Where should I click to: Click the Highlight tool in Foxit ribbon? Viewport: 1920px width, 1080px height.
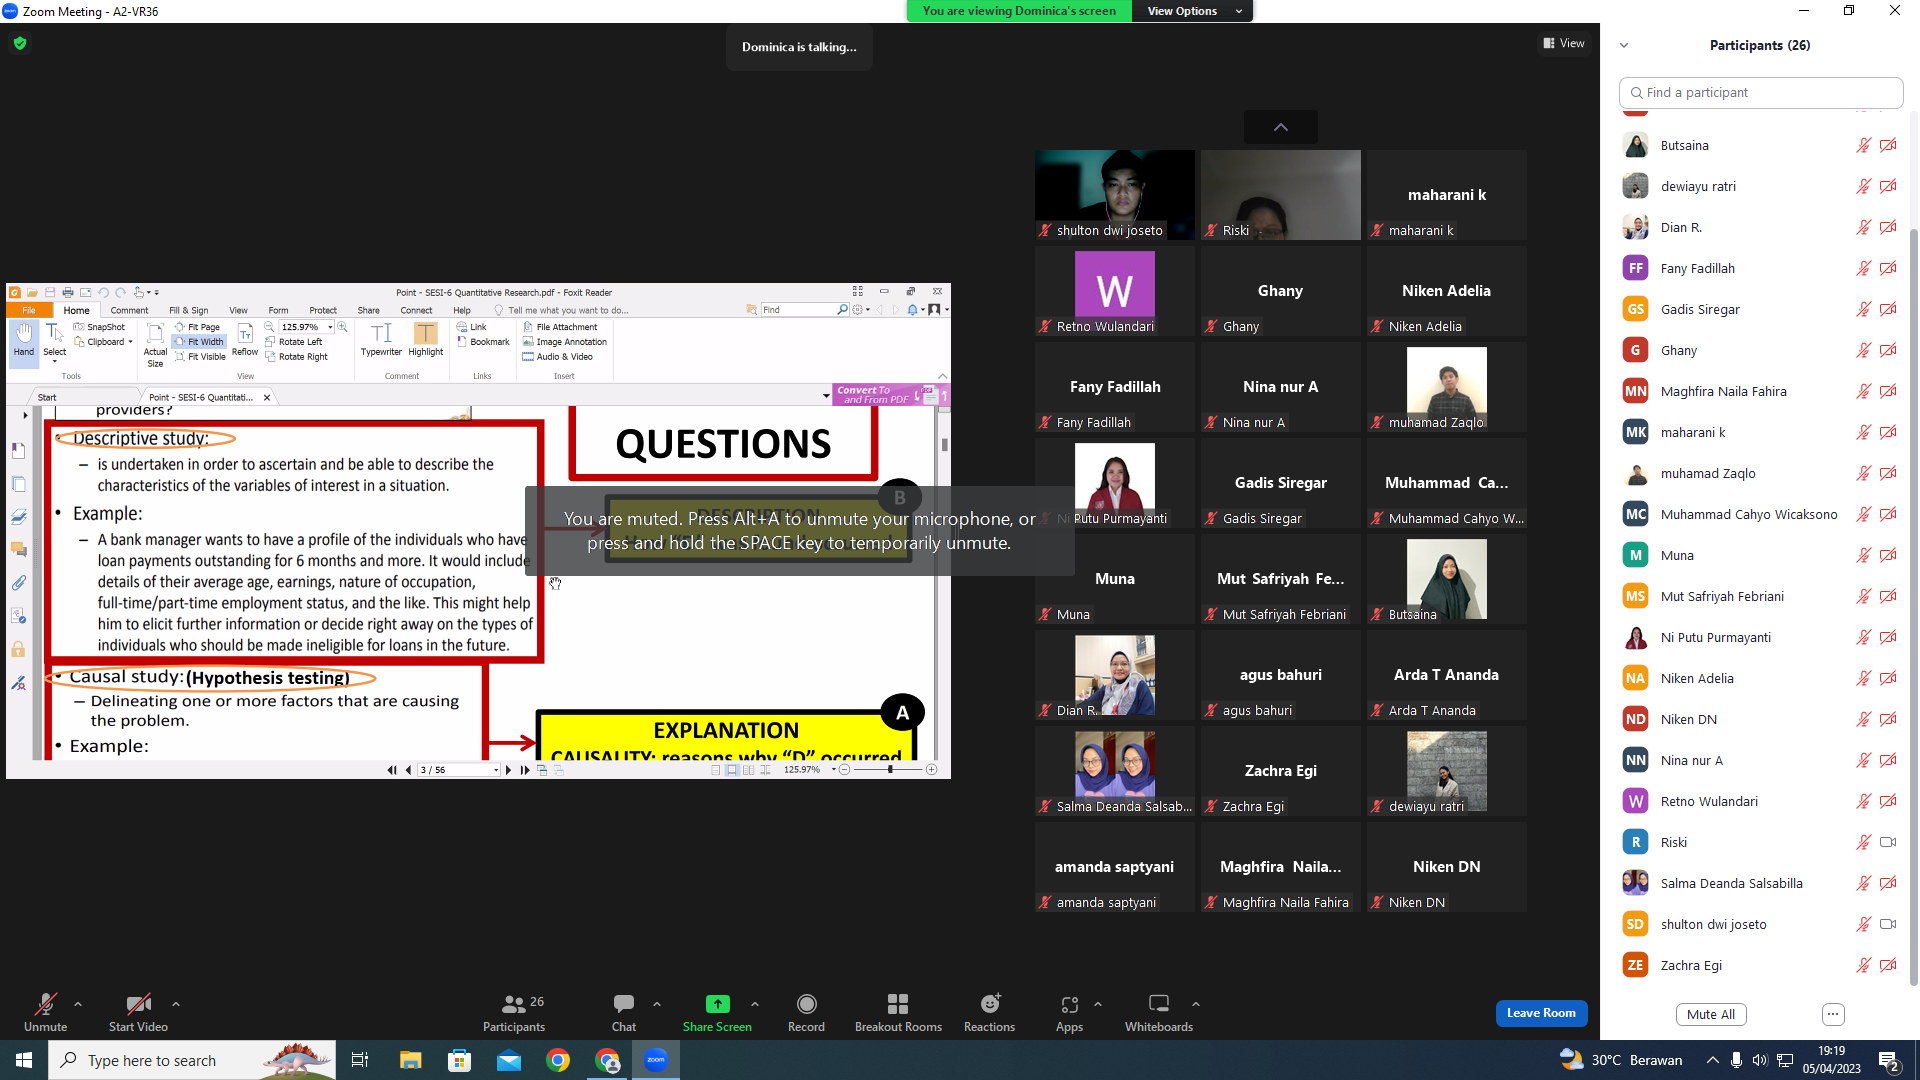point(425,339)
